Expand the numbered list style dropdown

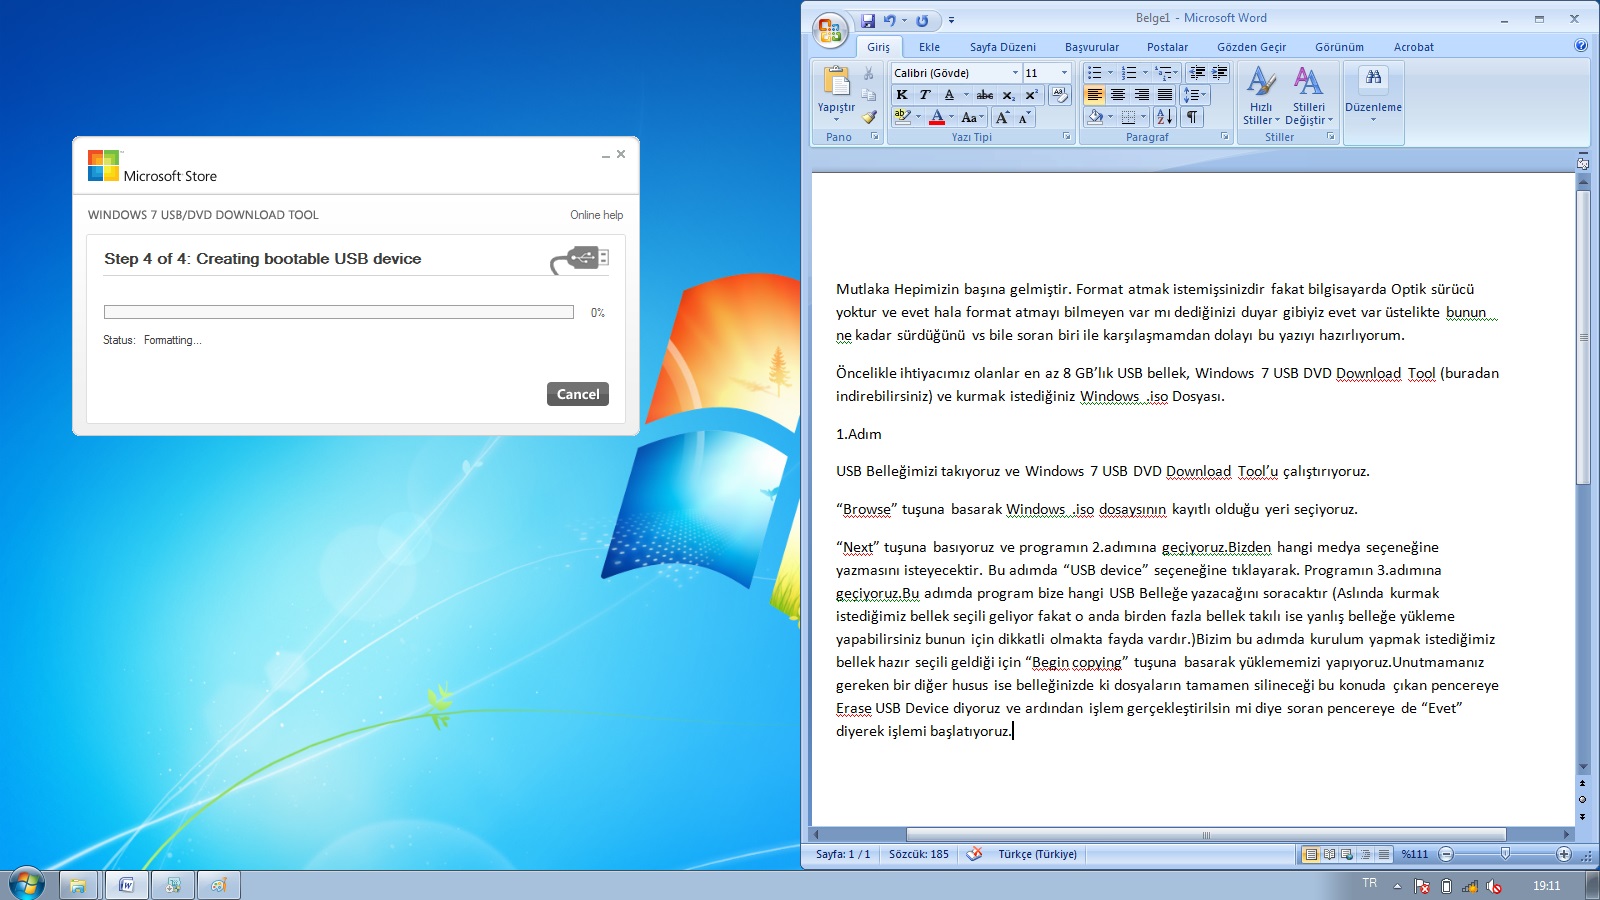(1145, 73)
